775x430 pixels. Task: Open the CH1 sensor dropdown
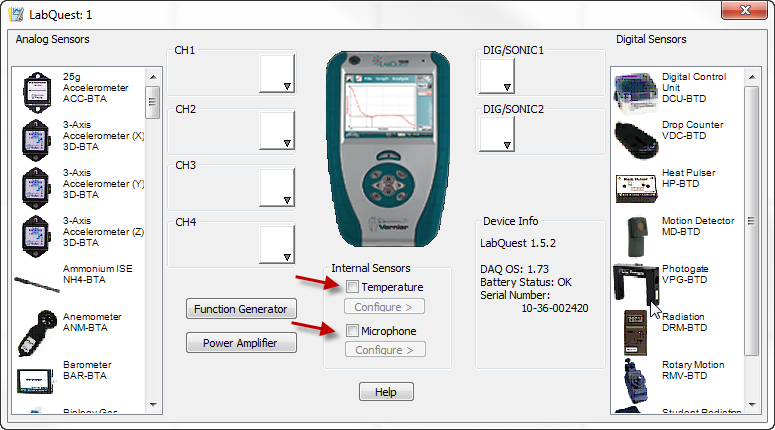(277, 74)
